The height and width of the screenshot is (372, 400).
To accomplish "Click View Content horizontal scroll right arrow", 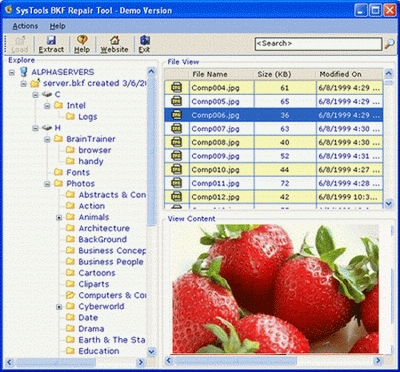I will (x=378, y=360).
